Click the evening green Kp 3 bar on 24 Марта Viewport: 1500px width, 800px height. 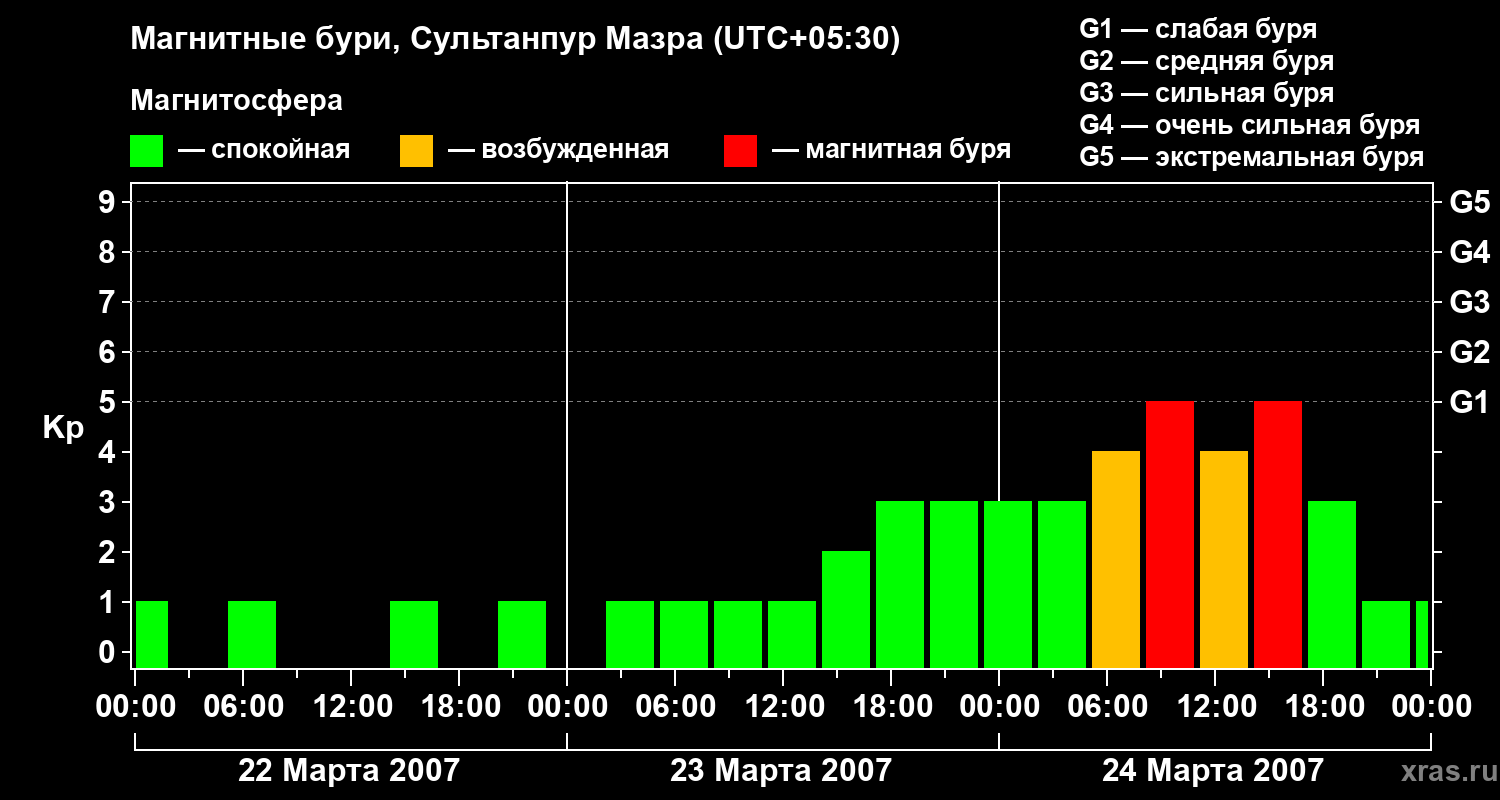pyautogui.click(x=1332, y=584)
